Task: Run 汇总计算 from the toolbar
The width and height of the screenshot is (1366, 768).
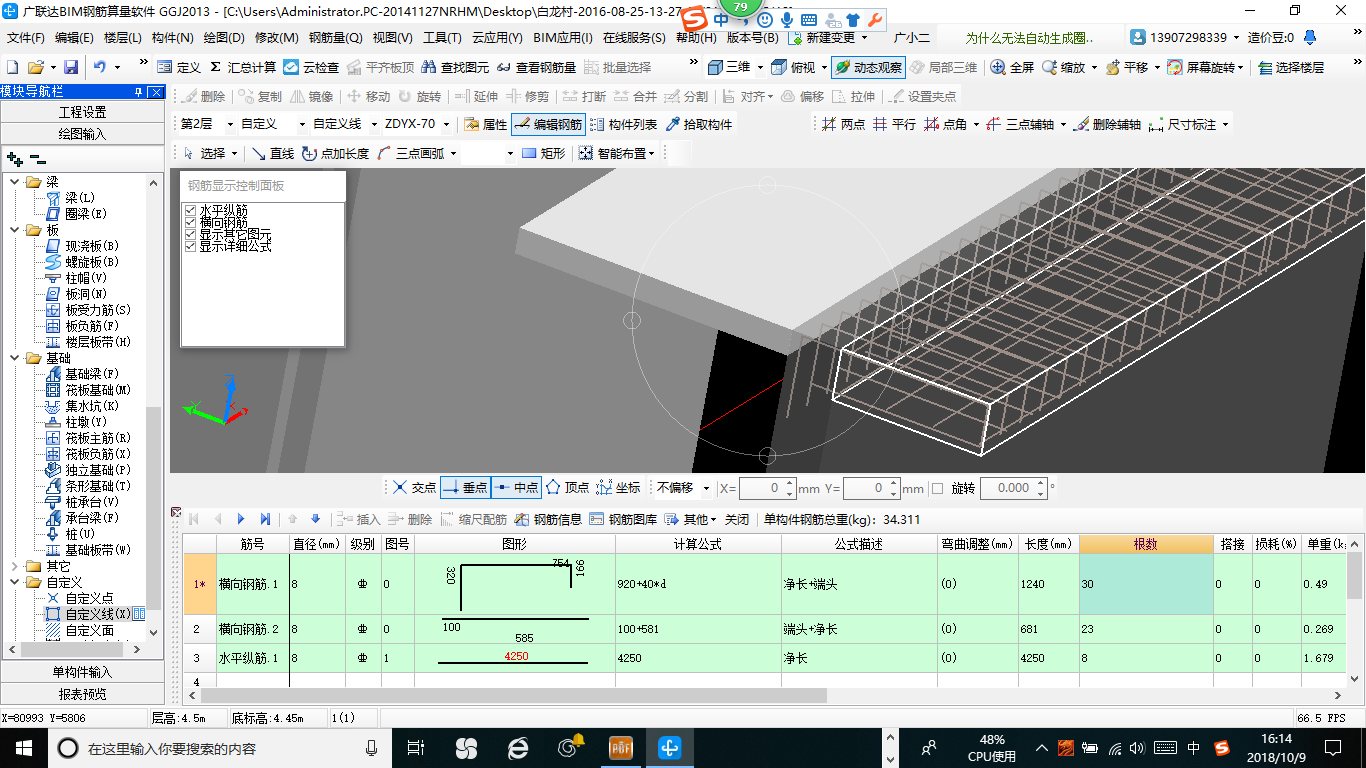Action: (243, 67)
